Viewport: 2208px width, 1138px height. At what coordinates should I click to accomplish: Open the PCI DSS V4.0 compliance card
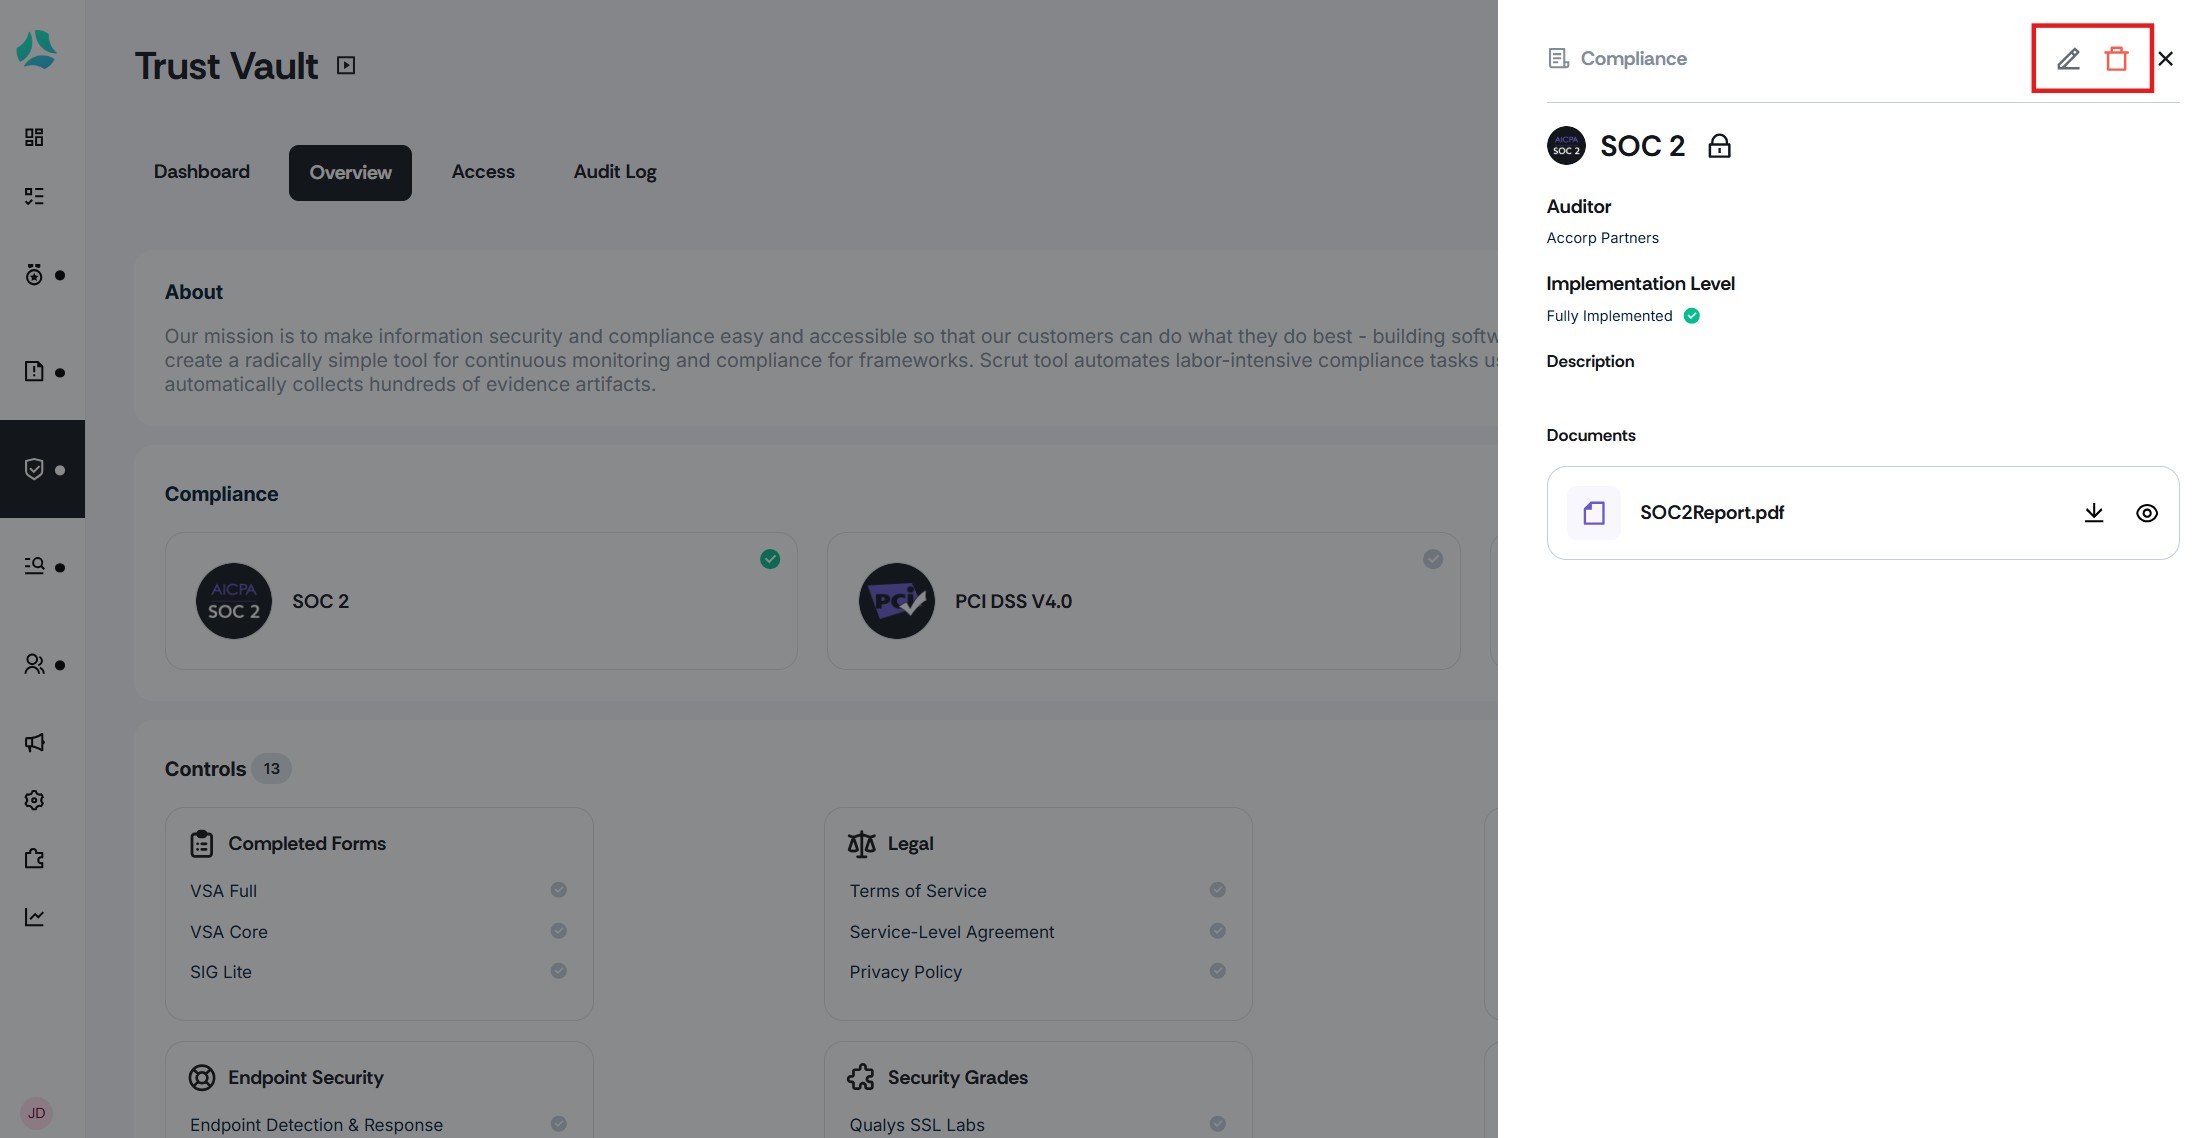[1143, 601]
